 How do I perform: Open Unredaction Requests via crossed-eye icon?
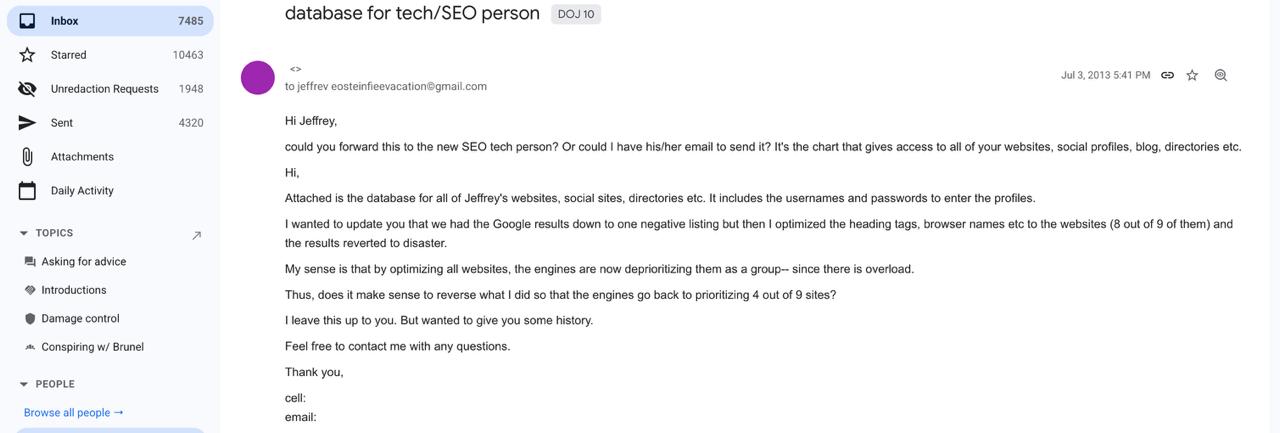click(28, 89)
